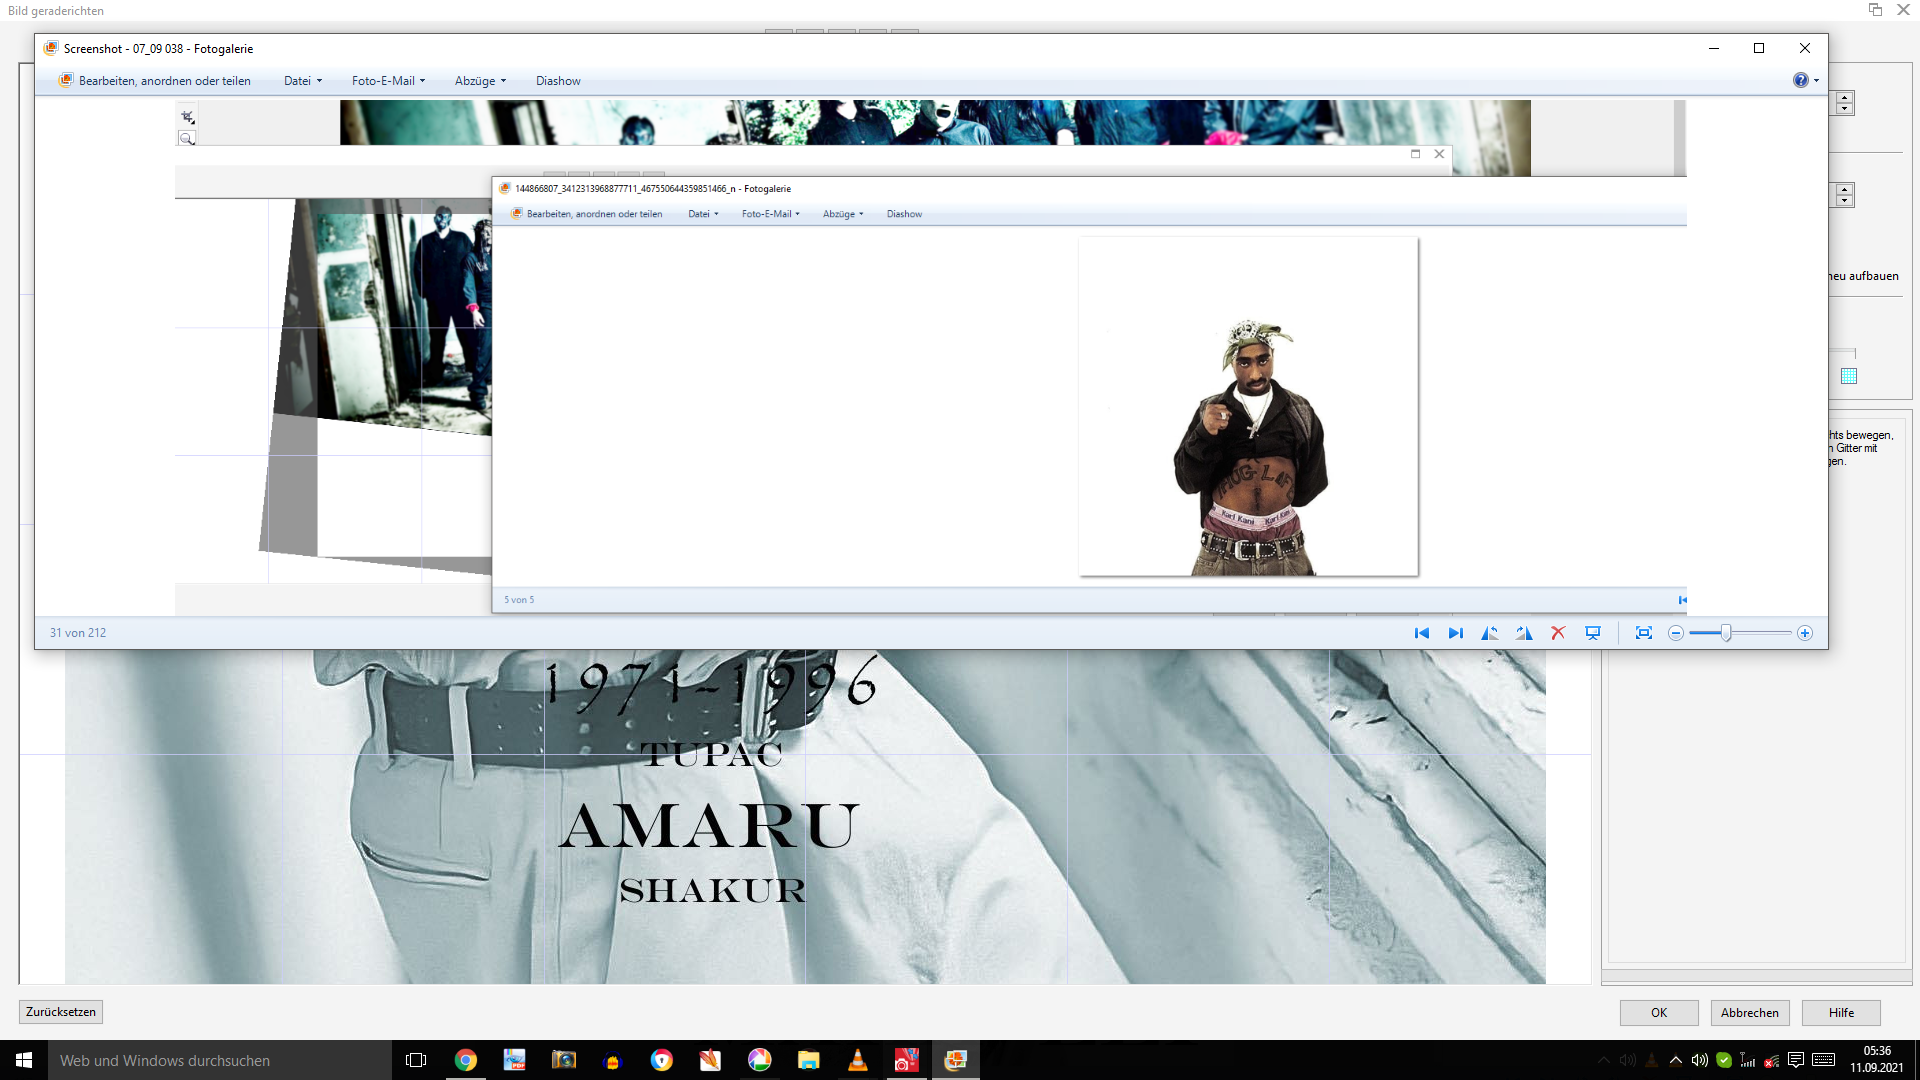Rotate photo counterclockwise in Fotogalerie
This screenshot has height=1080, width=1920.
point(1490,633)
